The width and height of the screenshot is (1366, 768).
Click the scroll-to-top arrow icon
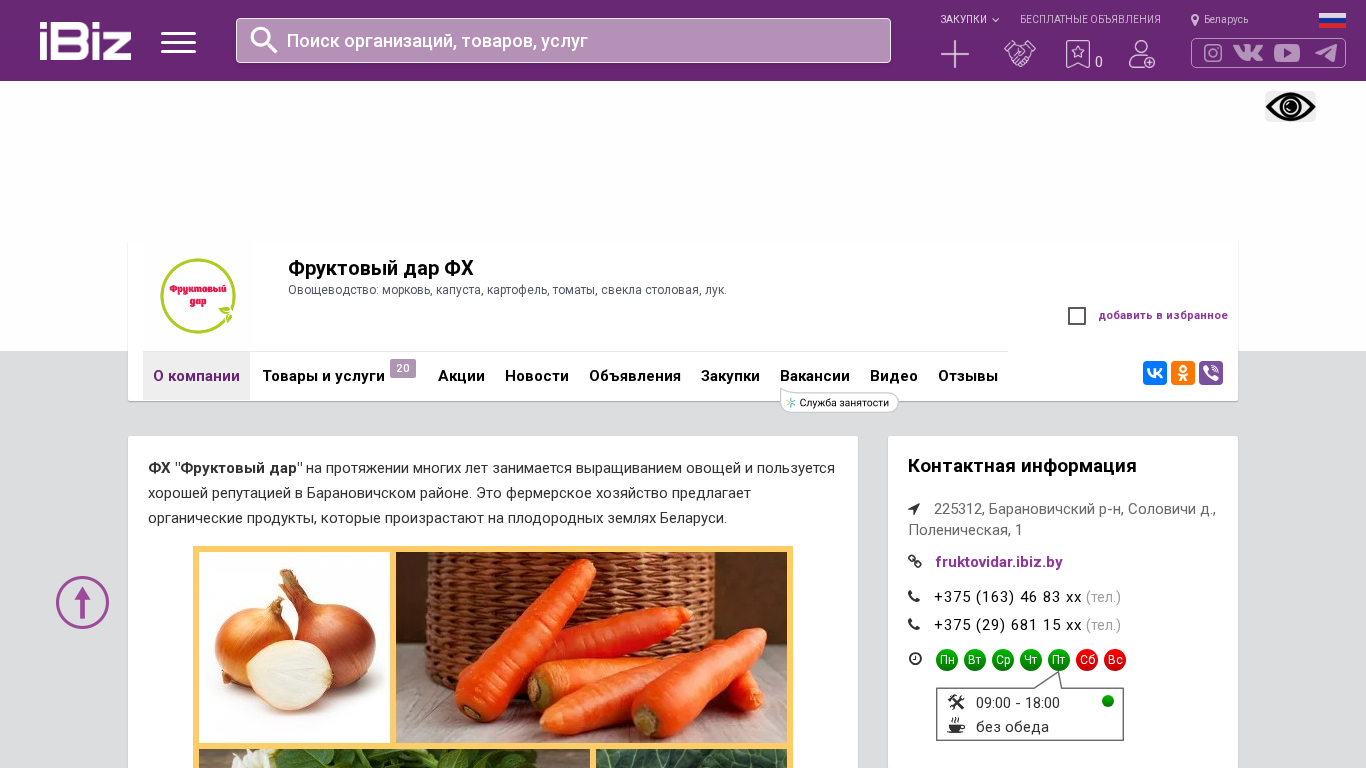(x=82, y=602)
